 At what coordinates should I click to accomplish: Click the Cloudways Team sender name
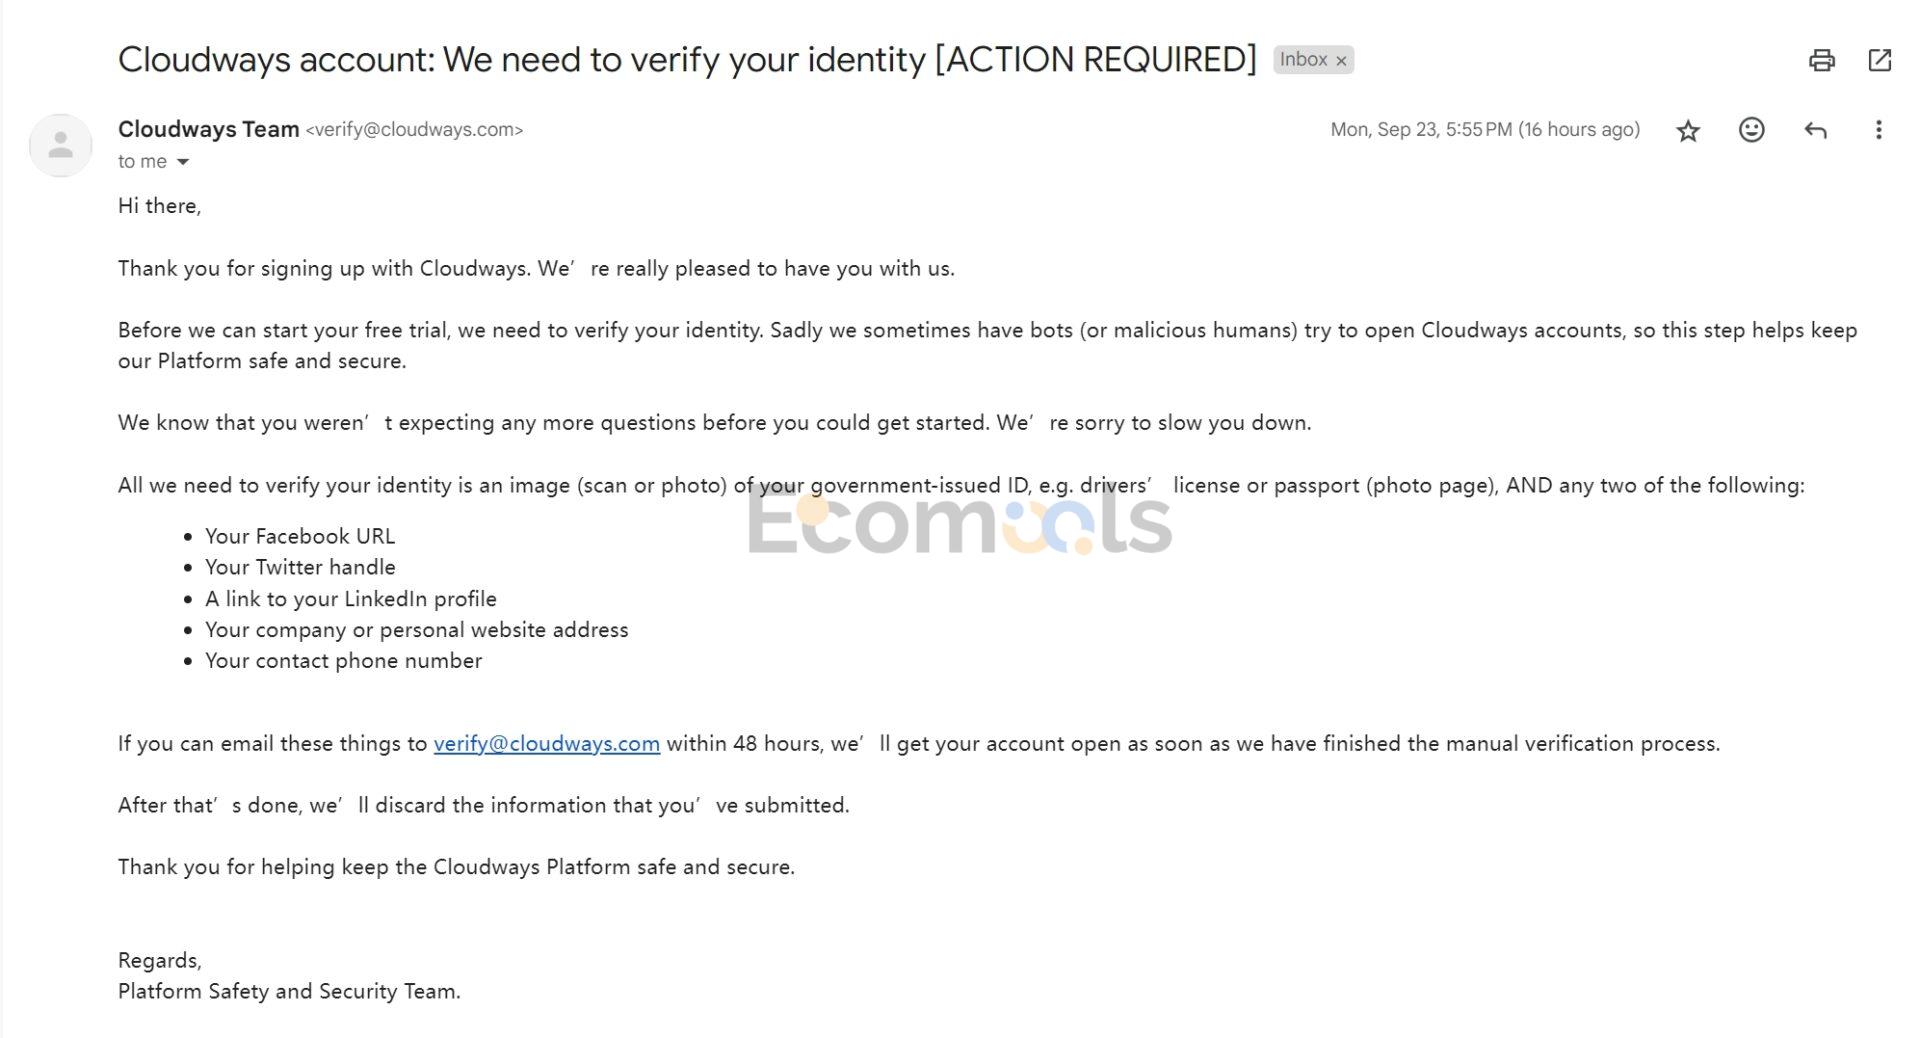point(209,129)
